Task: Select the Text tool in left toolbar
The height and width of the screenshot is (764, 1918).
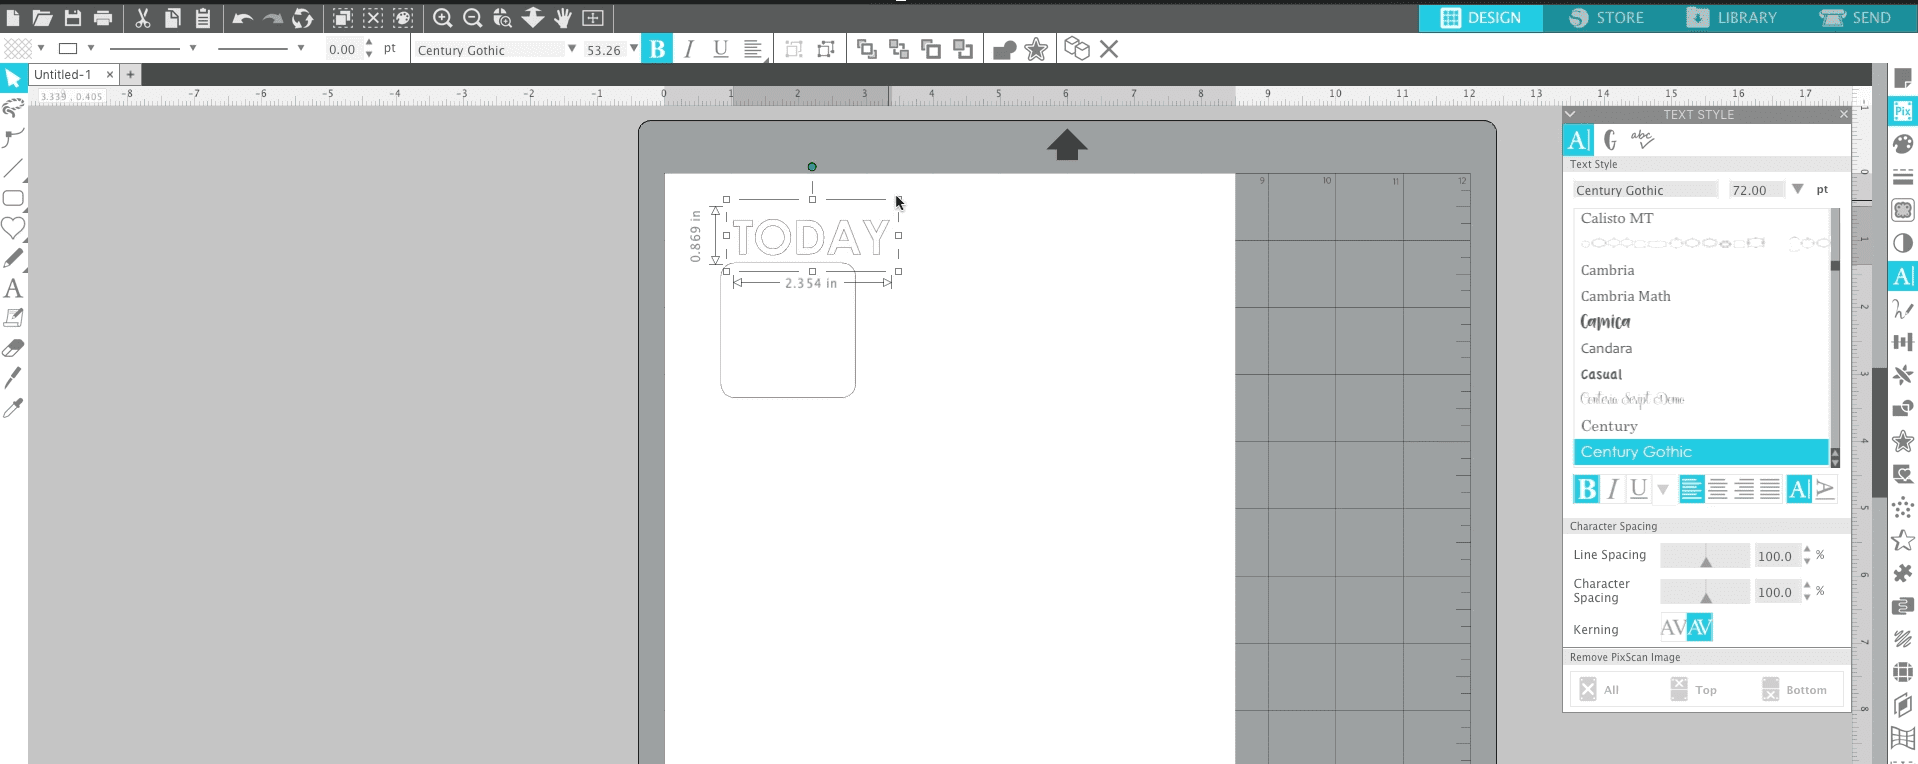Action: tap(13, 289)
